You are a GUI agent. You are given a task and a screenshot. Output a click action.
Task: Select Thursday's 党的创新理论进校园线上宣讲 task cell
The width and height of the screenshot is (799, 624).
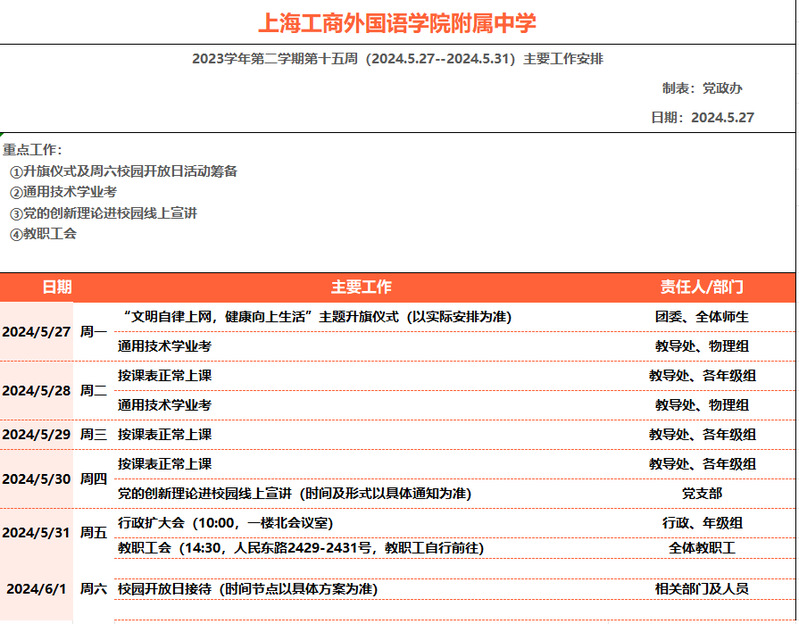(x=295, y=494)
